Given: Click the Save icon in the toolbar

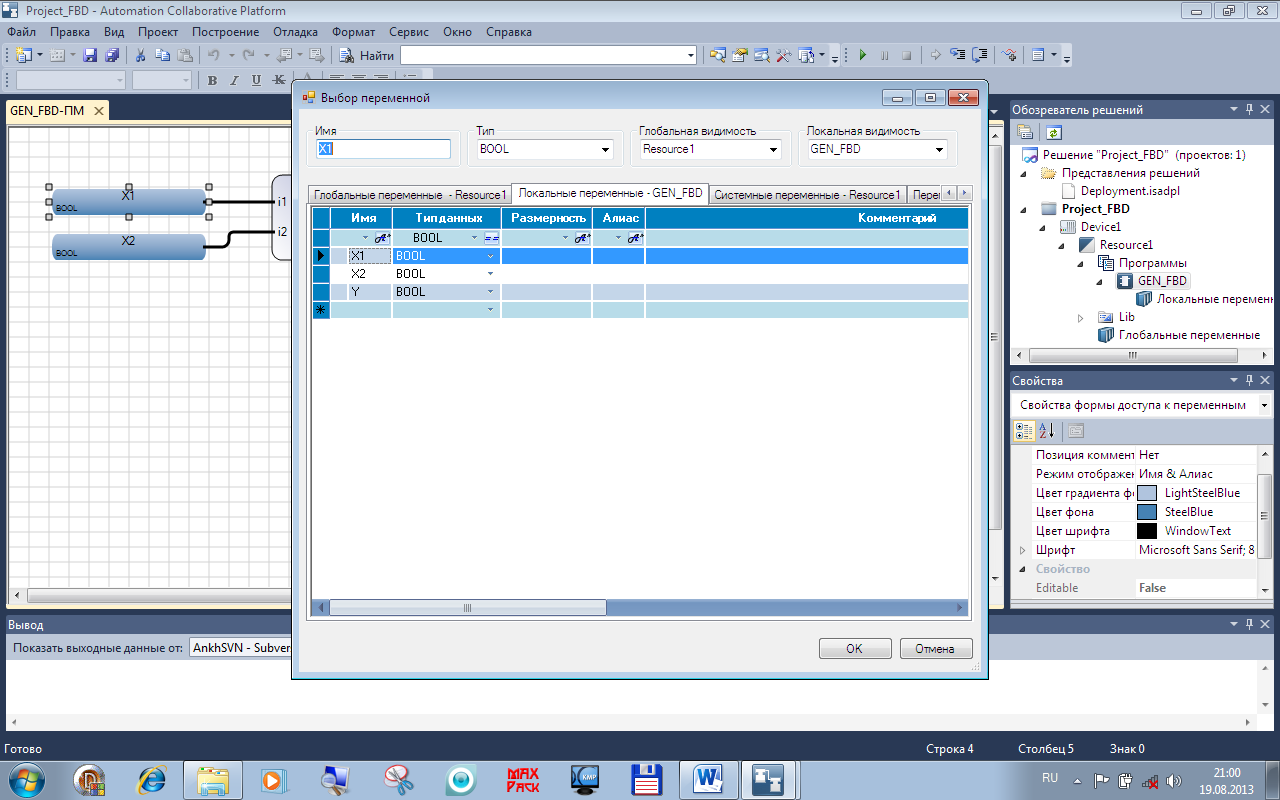Looking at the screenshot, I should click(x=90, y=55).
